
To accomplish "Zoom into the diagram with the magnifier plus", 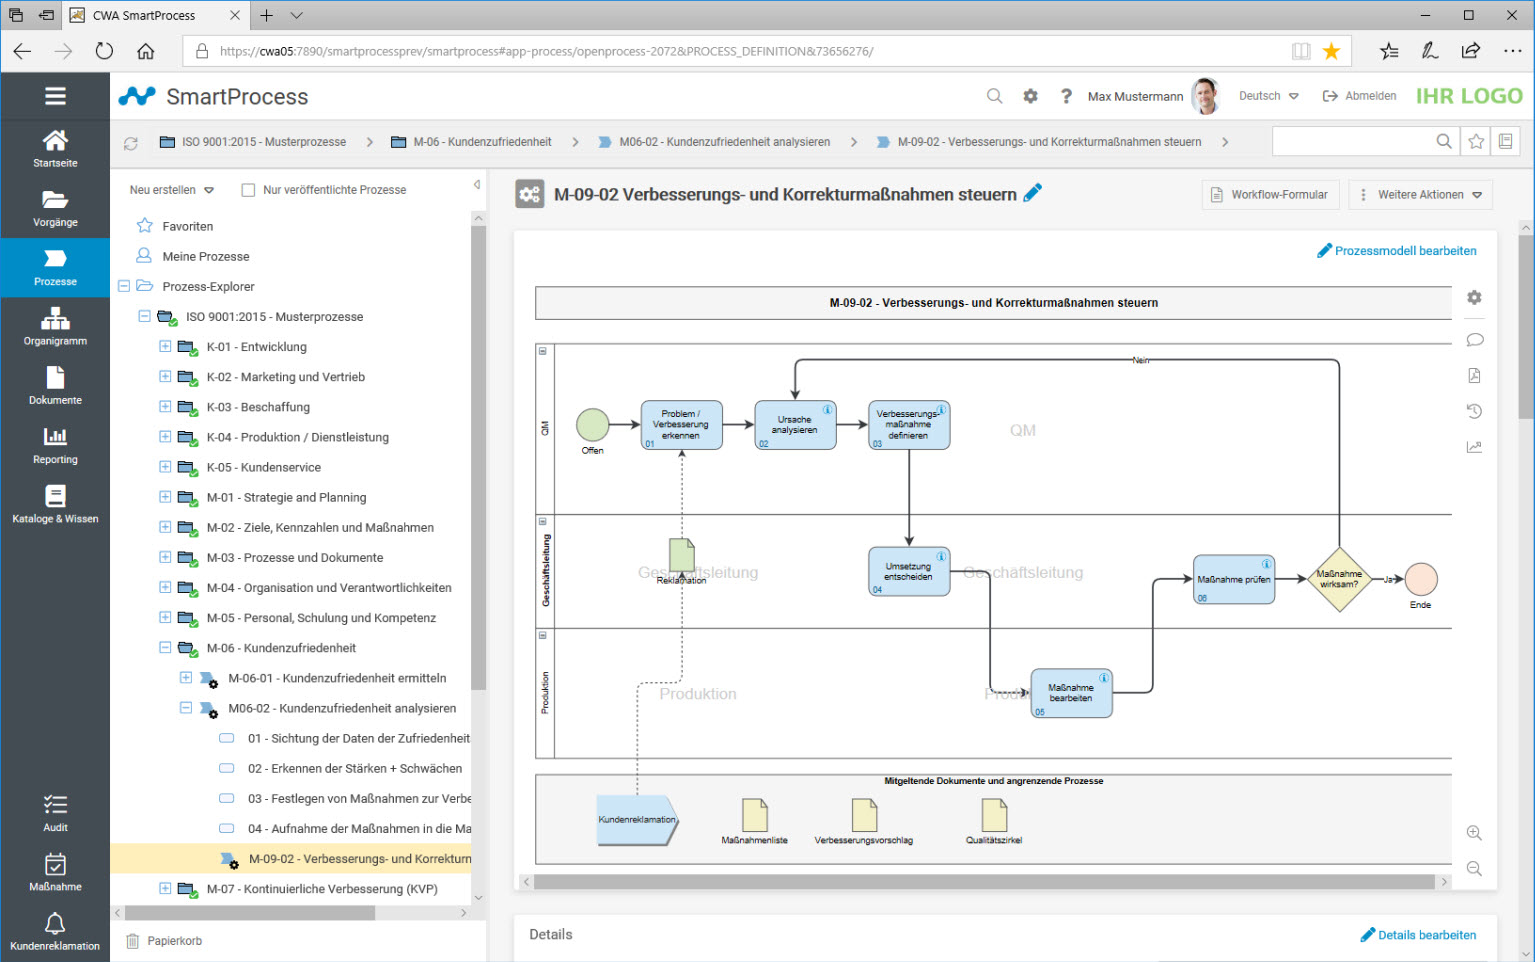I will 1472,832.
